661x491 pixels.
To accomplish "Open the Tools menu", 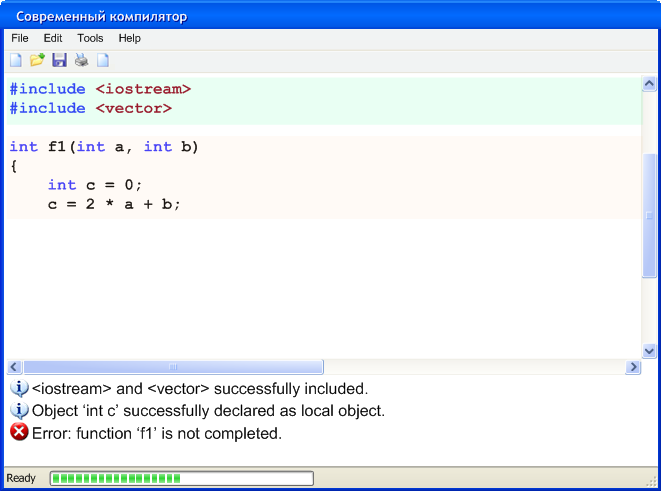I will (x=90, y=38).
